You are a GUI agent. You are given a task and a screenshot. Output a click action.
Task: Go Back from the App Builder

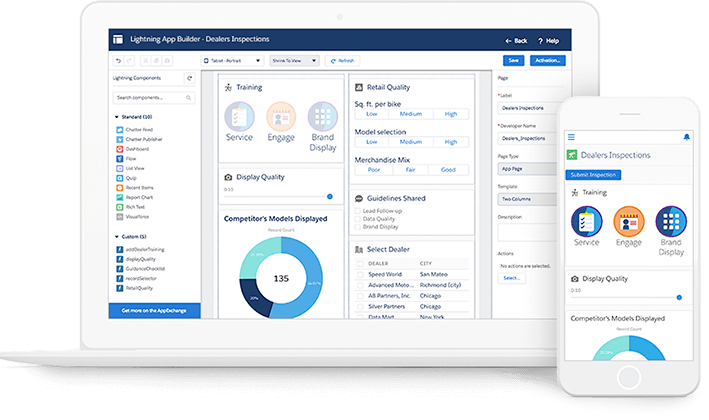point(516,41)
